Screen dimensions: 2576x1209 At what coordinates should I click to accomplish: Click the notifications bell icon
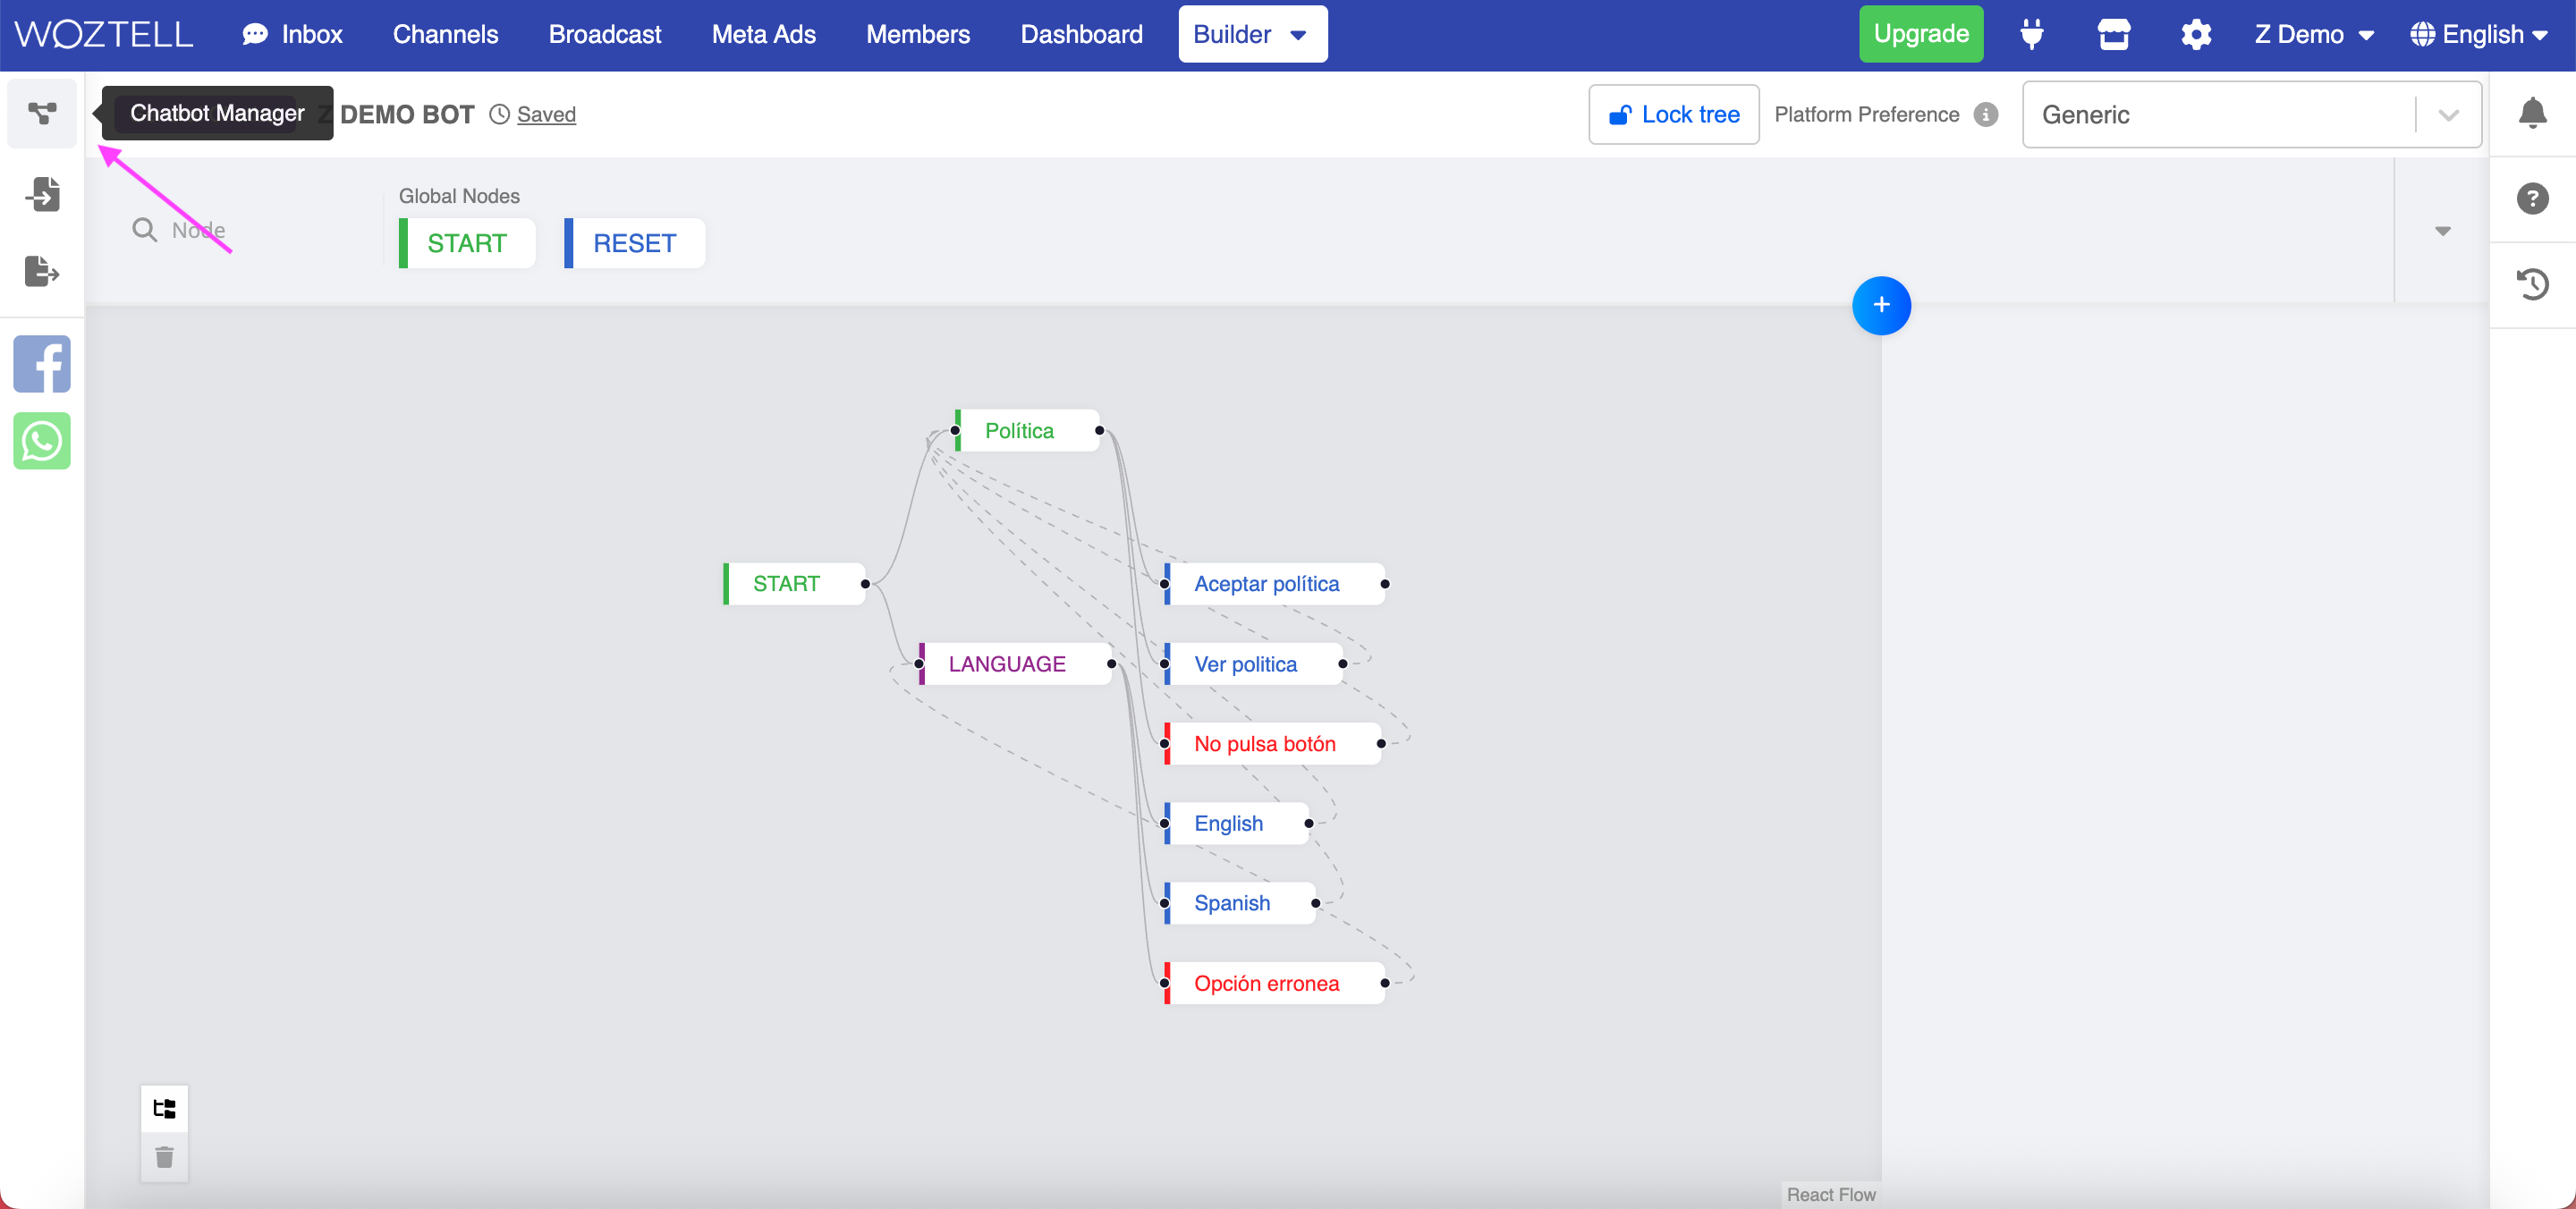(2532, 113)
